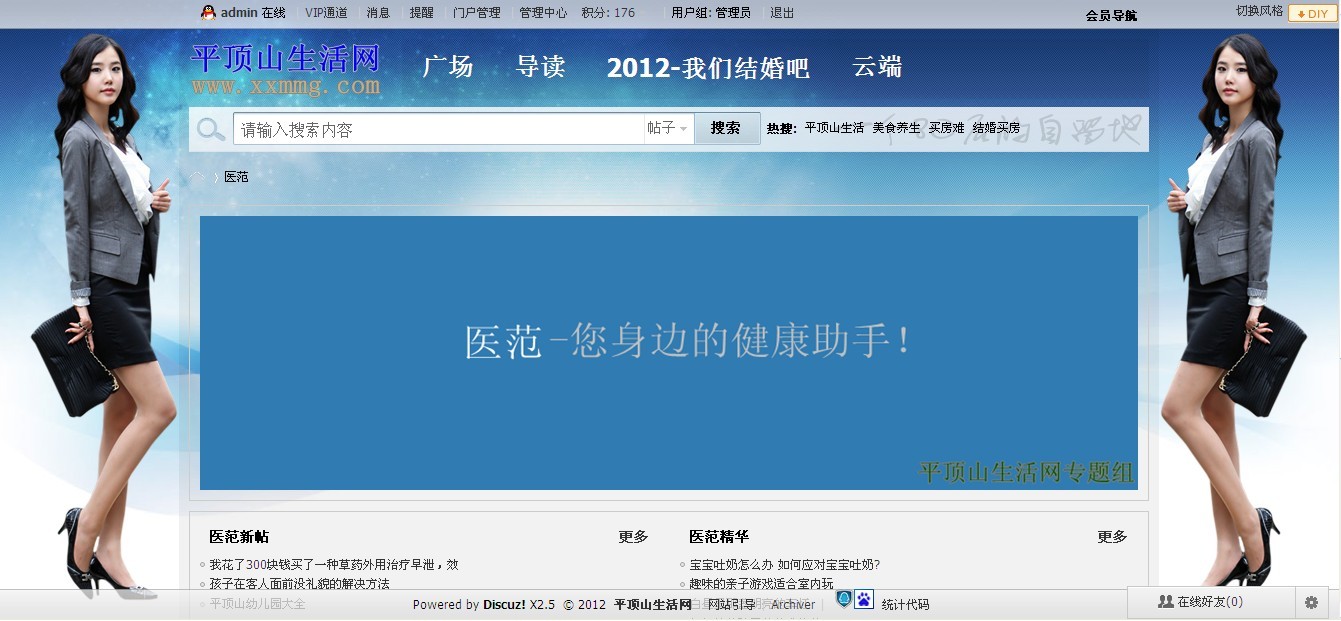Open post 趣味的亲子游戏适合室内玩
The width and height of the screenshot is (1341, 621).
[x=761, y=584]
